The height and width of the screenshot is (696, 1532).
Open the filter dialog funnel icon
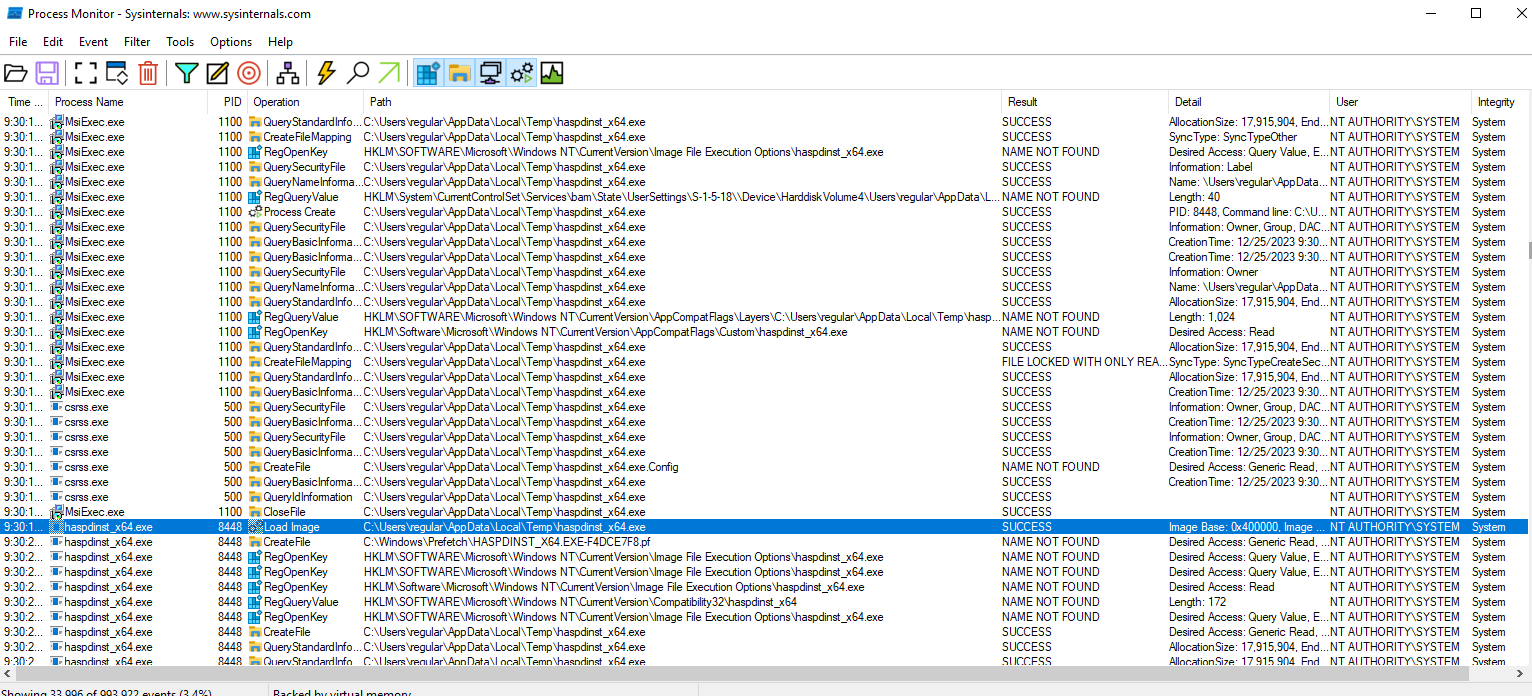[x=187, y=73]
